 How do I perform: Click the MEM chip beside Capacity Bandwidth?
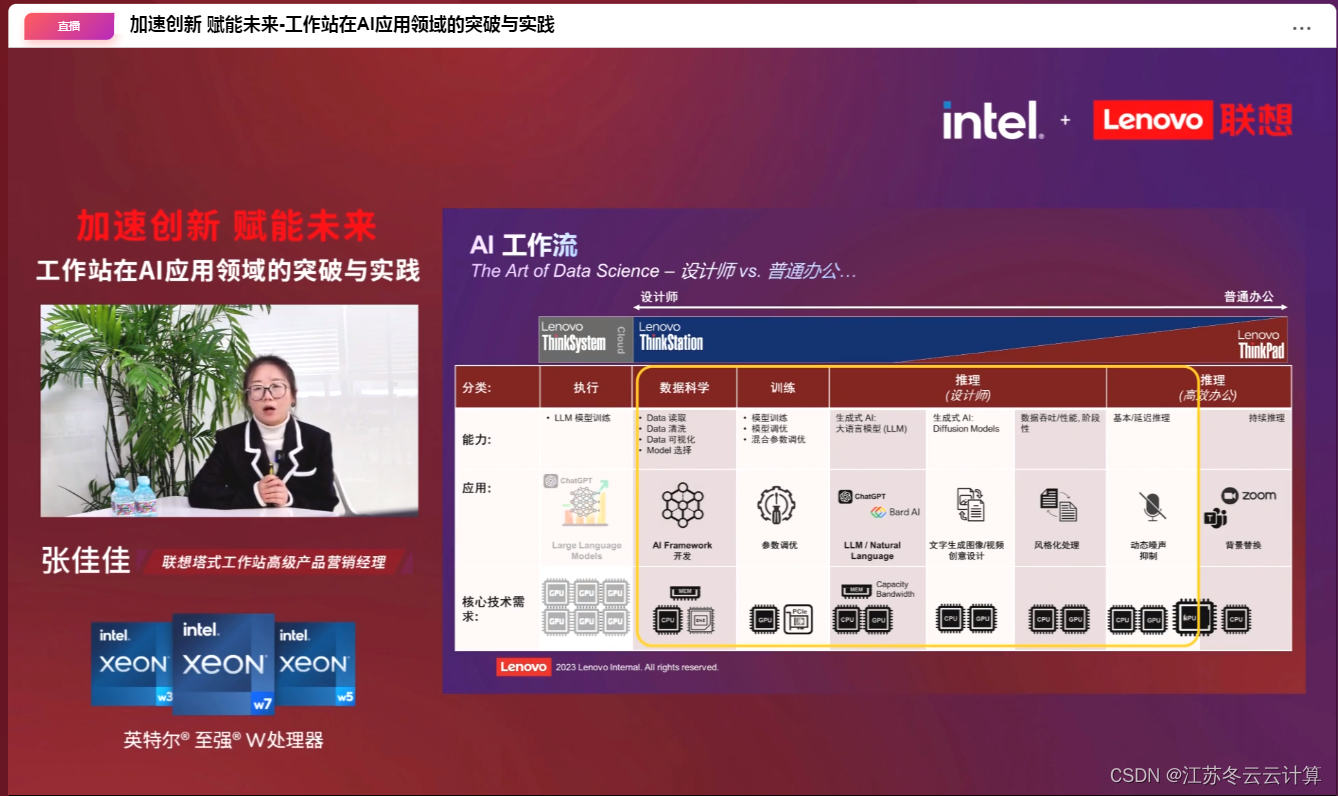[856, 591]
